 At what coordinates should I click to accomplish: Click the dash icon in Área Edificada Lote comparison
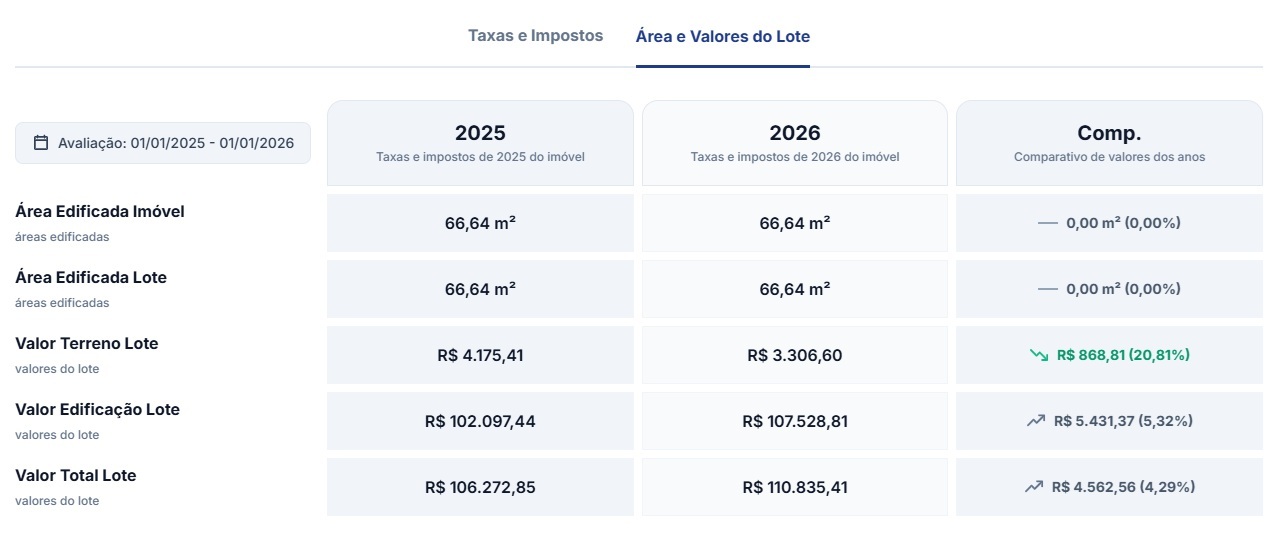coord(1047,289)
